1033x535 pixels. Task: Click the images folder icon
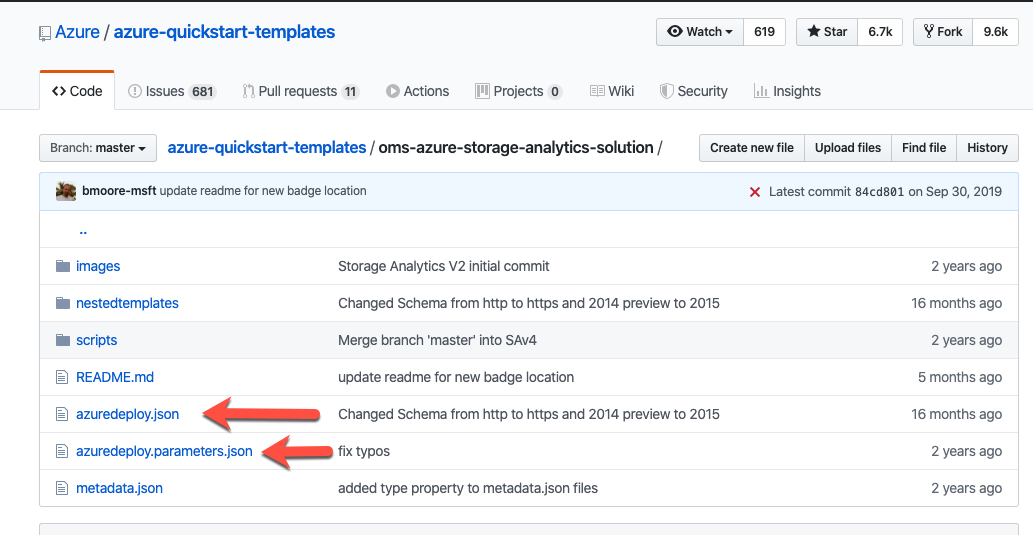[x=63, y=266]
